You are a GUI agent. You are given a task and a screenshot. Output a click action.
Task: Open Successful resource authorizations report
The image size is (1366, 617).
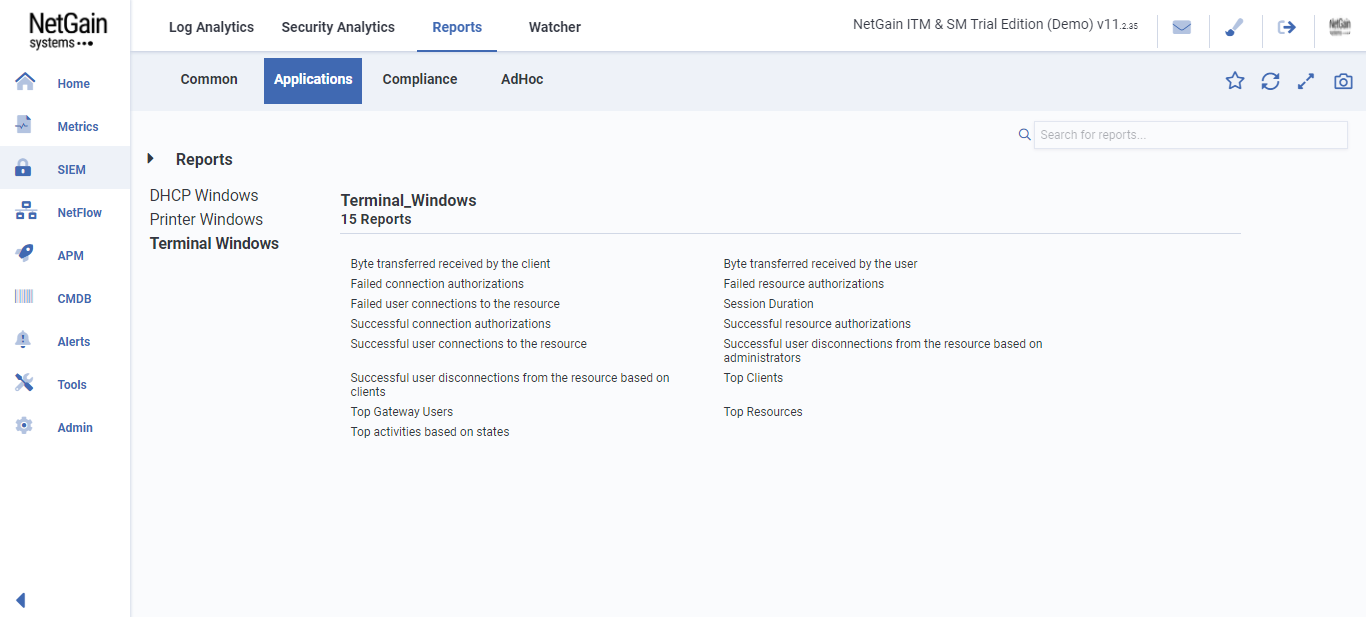(x=817, y=324)
